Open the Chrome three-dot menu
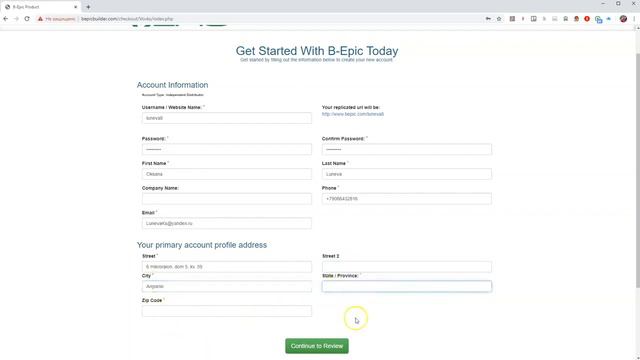Screen dimensions: 640x360 pyautogui.click(x=634, y=19)
